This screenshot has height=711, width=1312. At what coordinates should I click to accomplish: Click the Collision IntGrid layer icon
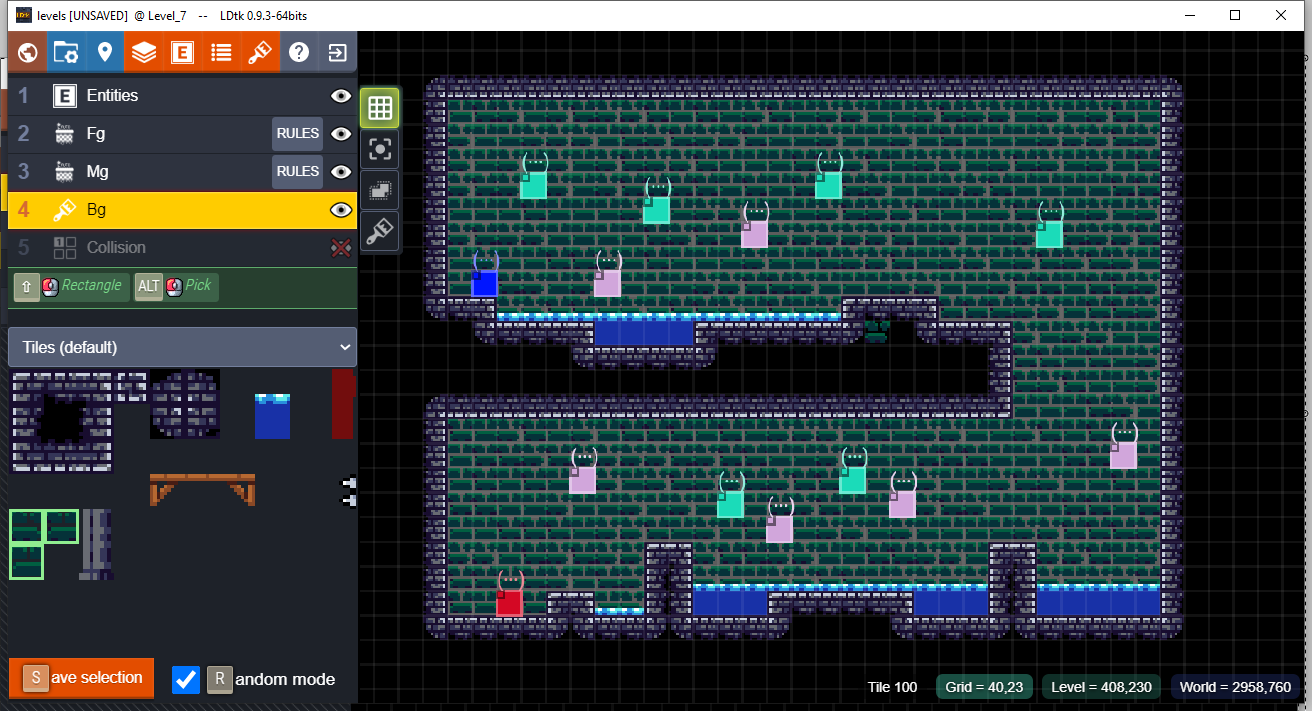[x=65, y=248]
